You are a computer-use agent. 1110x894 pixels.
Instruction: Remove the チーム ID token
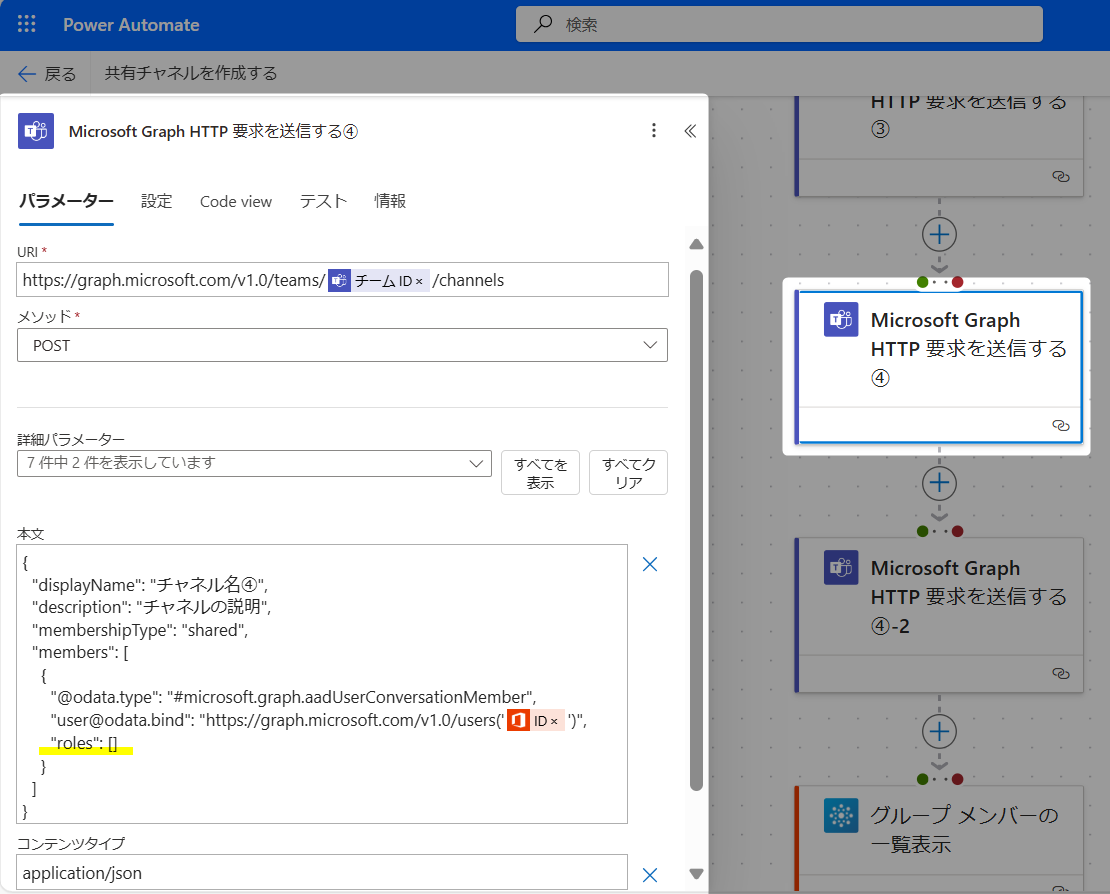(x=419, y=282)
